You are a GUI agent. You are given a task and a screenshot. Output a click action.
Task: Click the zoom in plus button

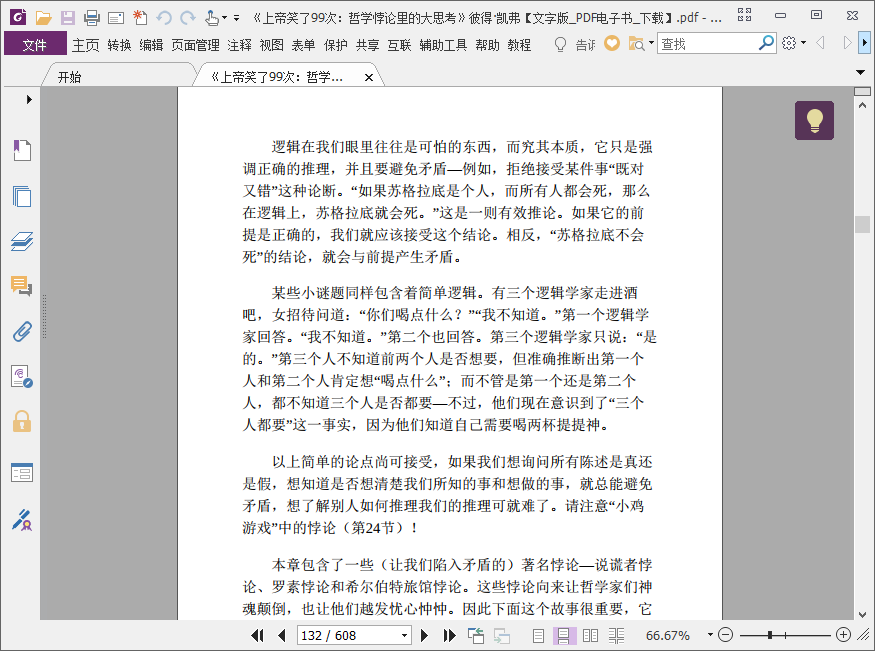pos(843,635)
